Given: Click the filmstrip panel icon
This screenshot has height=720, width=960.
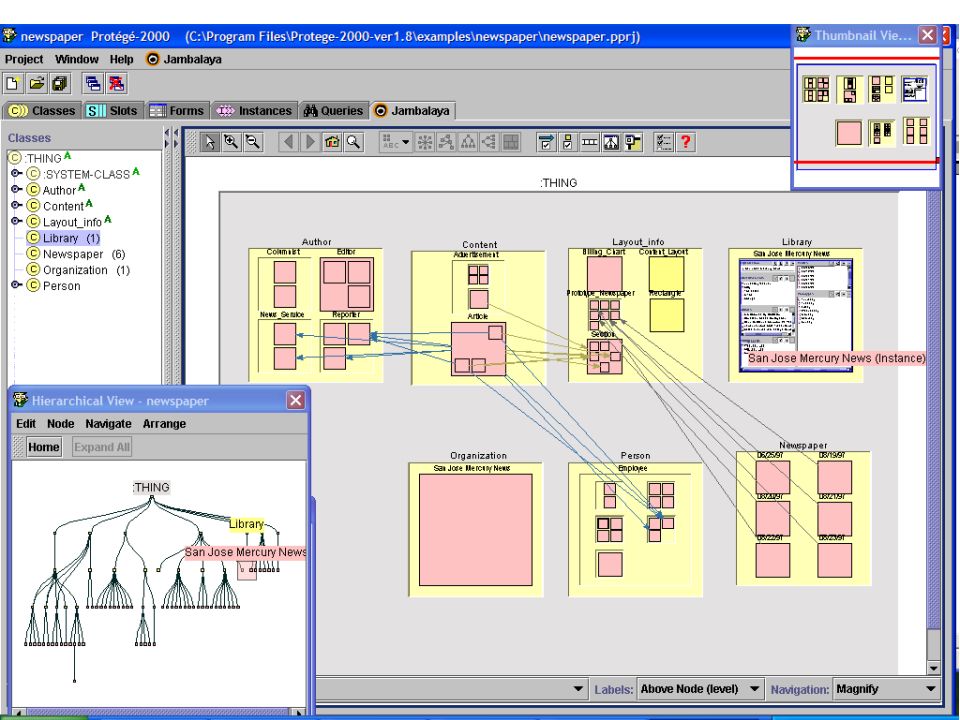Looking at the screenshot, I should (x=590, y=143).
